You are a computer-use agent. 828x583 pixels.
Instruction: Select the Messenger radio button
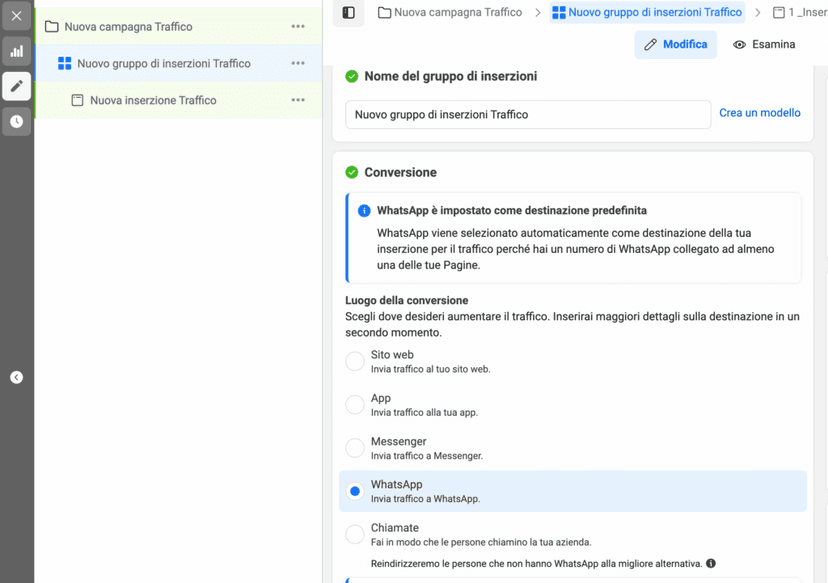pos(355,448)
